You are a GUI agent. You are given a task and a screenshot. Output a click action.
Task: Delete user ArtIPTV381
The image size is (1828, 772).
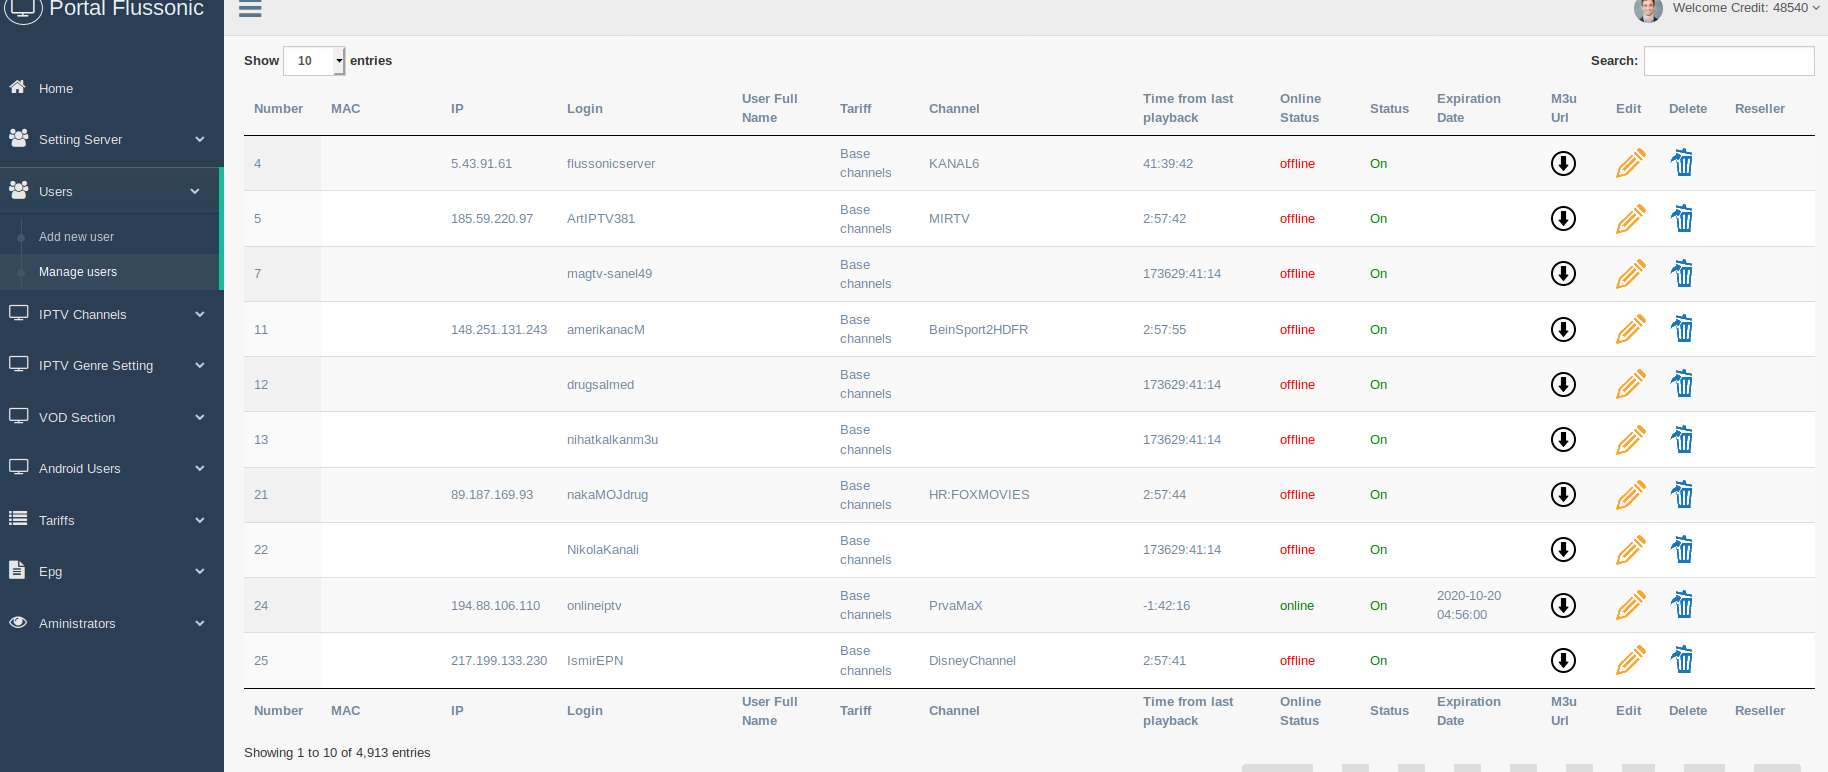coord(1682,217)
